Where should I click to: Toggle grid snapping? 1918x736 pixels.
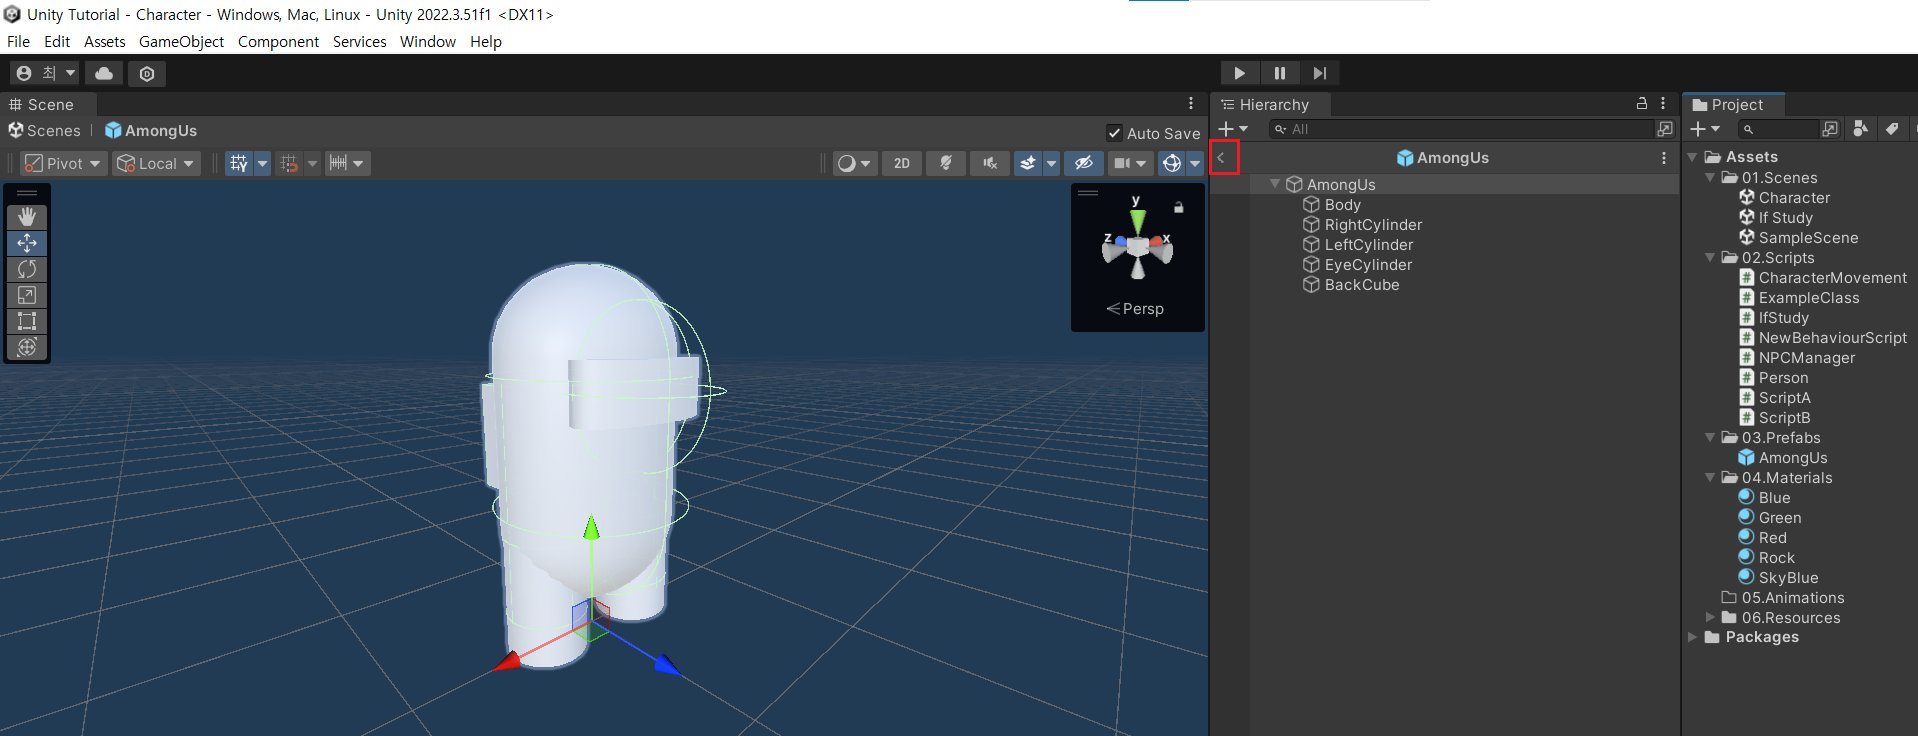point(289,163)
